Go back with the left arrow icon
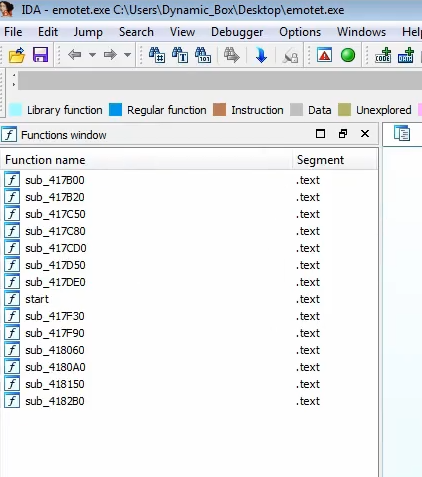The height and width of the screenshot is (477, 422). 74,55
